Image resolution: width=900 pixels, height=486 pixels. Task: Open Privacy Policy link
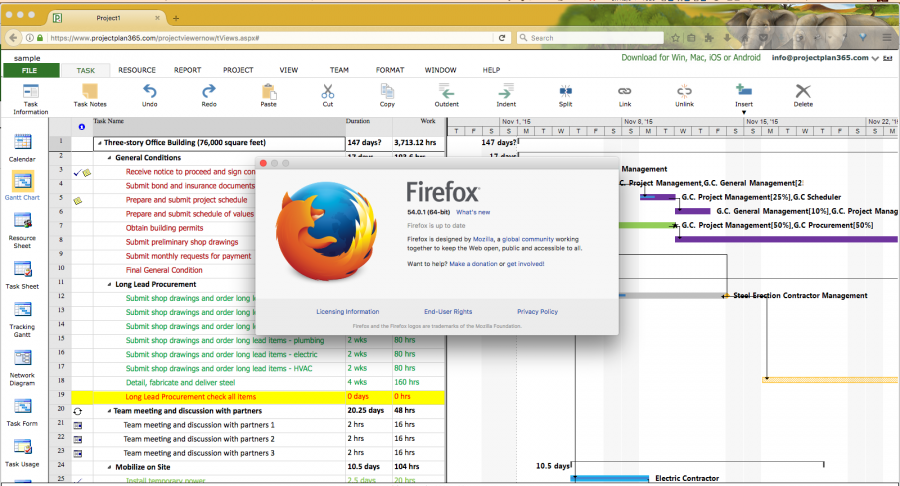click(537, 312)
